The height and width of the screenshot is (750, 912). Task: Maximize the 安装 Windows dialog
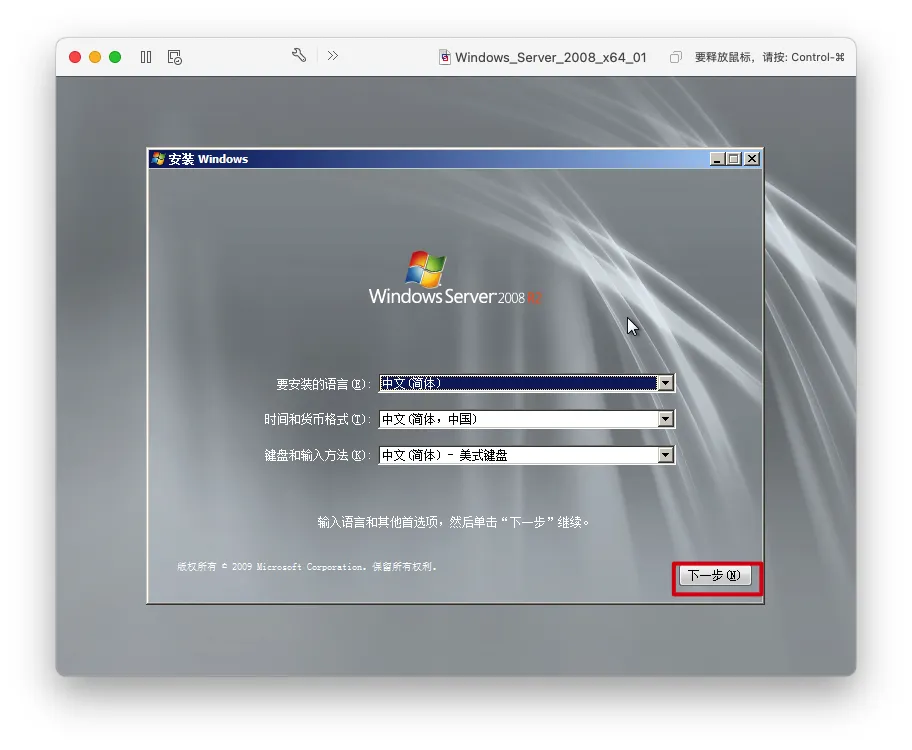click(x=734, y=159)
